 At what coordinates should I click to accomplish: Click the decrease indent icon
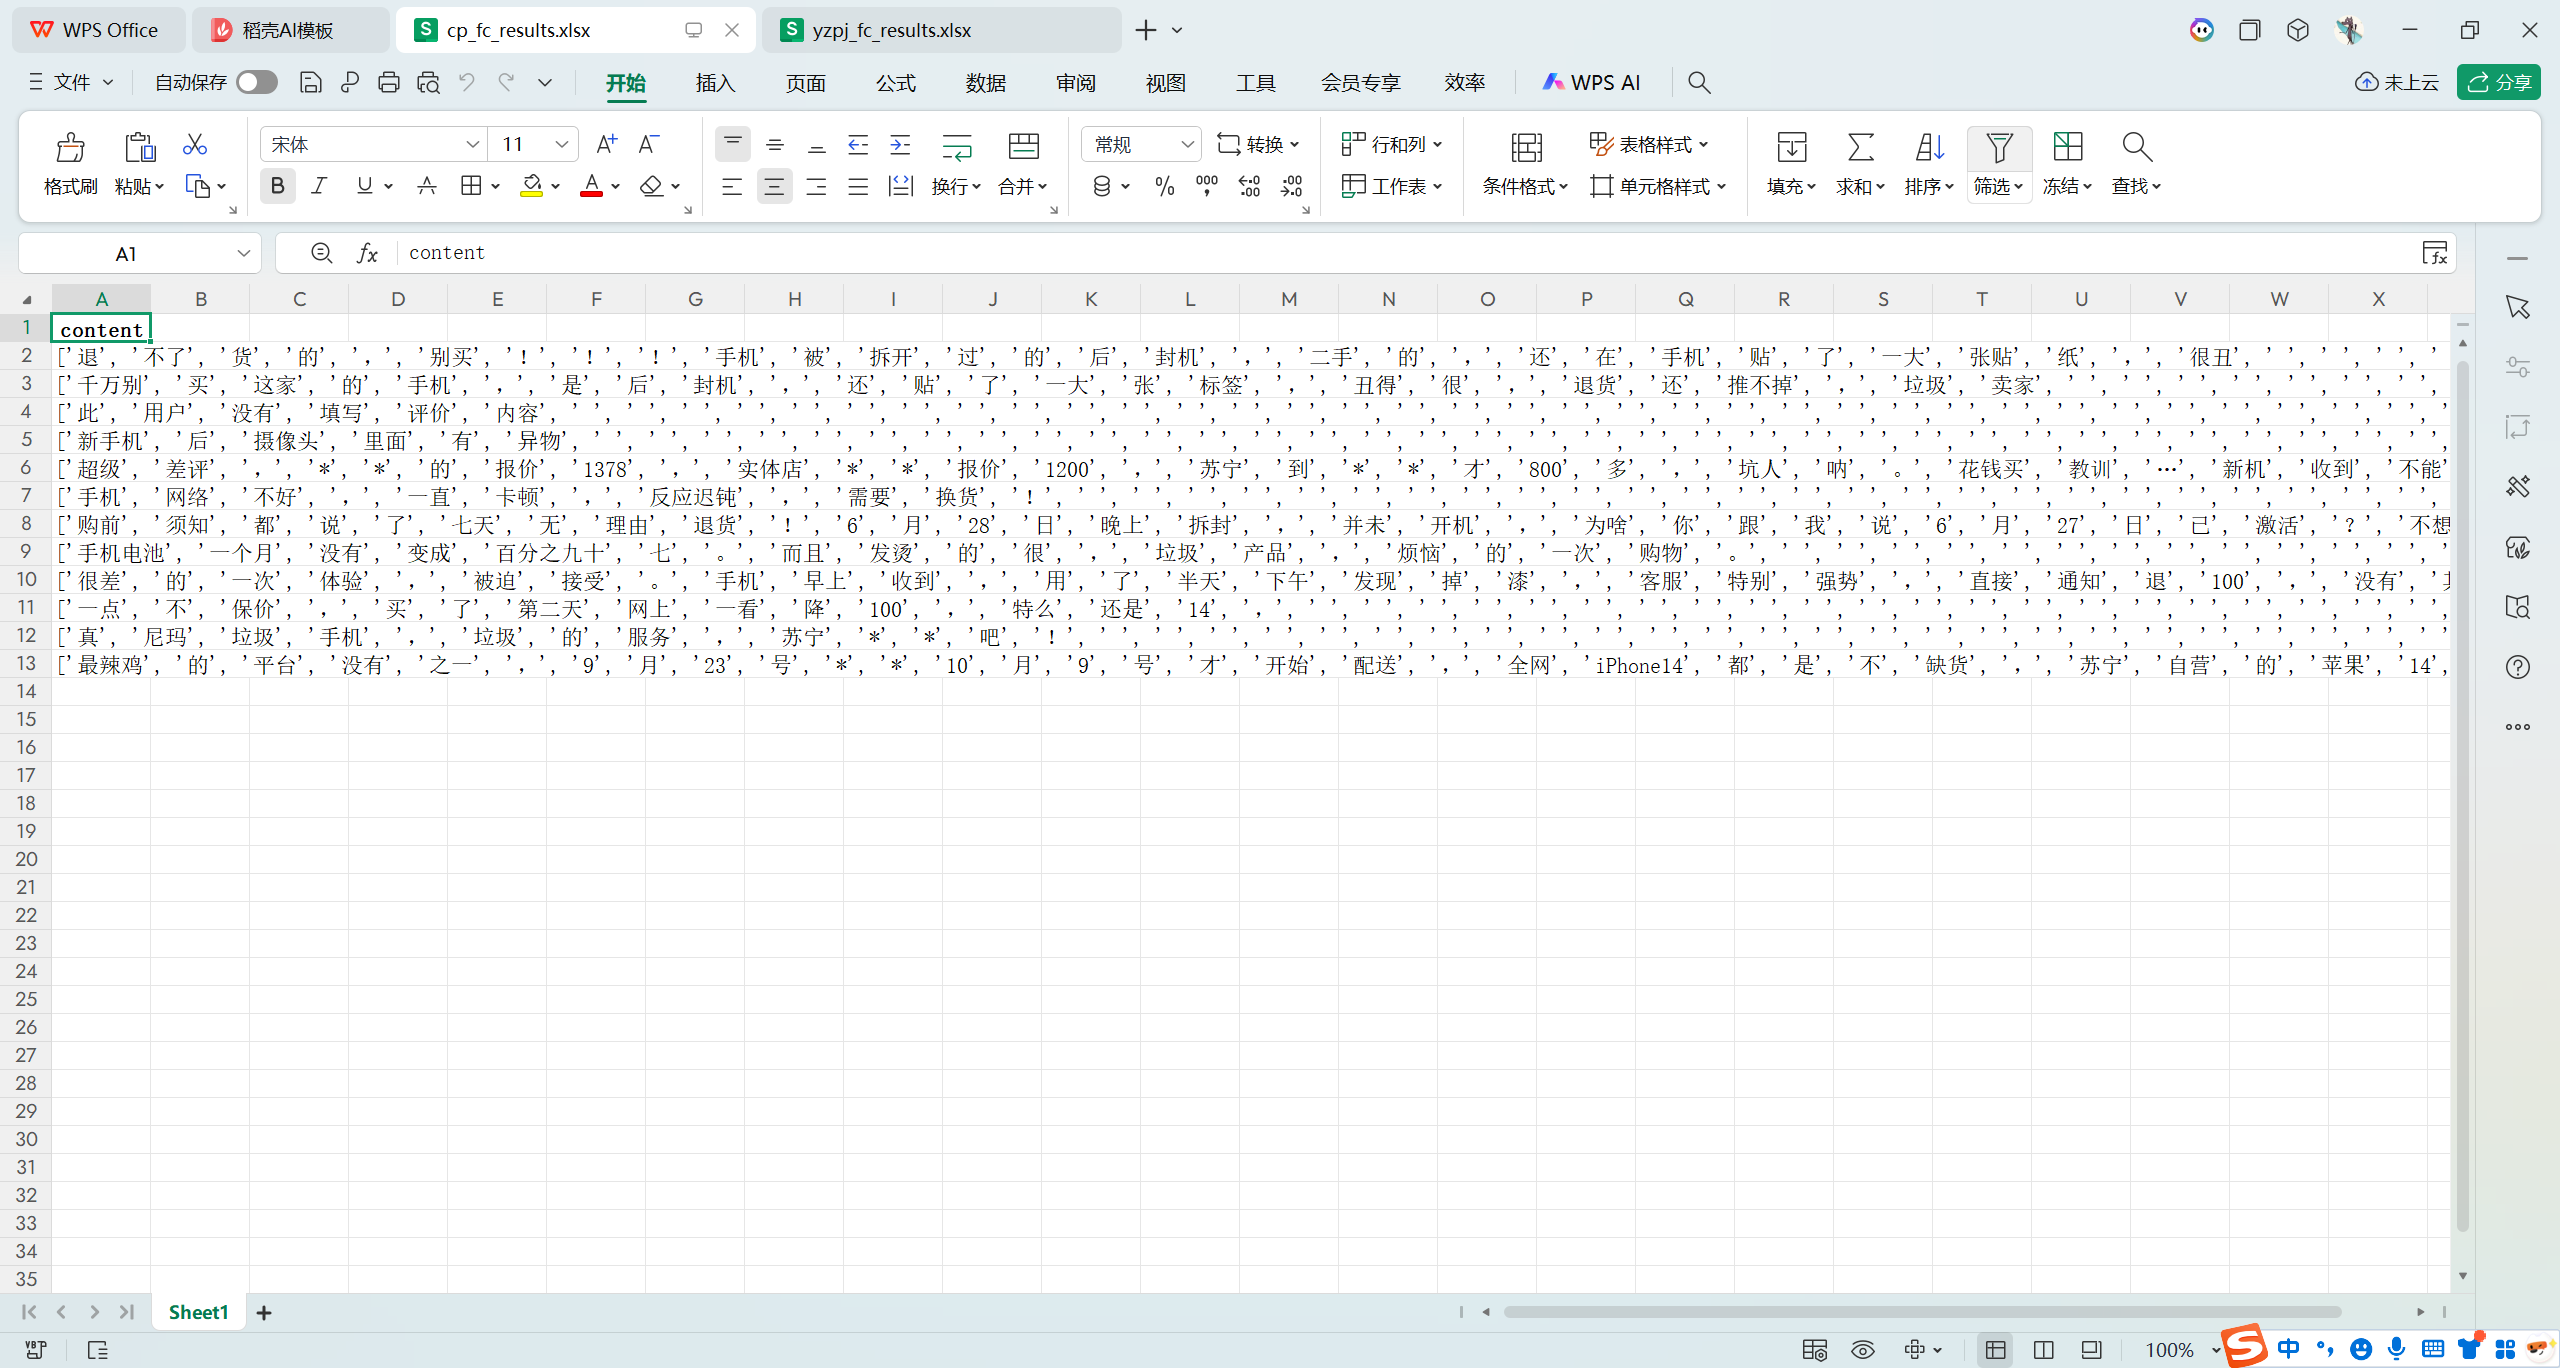pos(858,145)
